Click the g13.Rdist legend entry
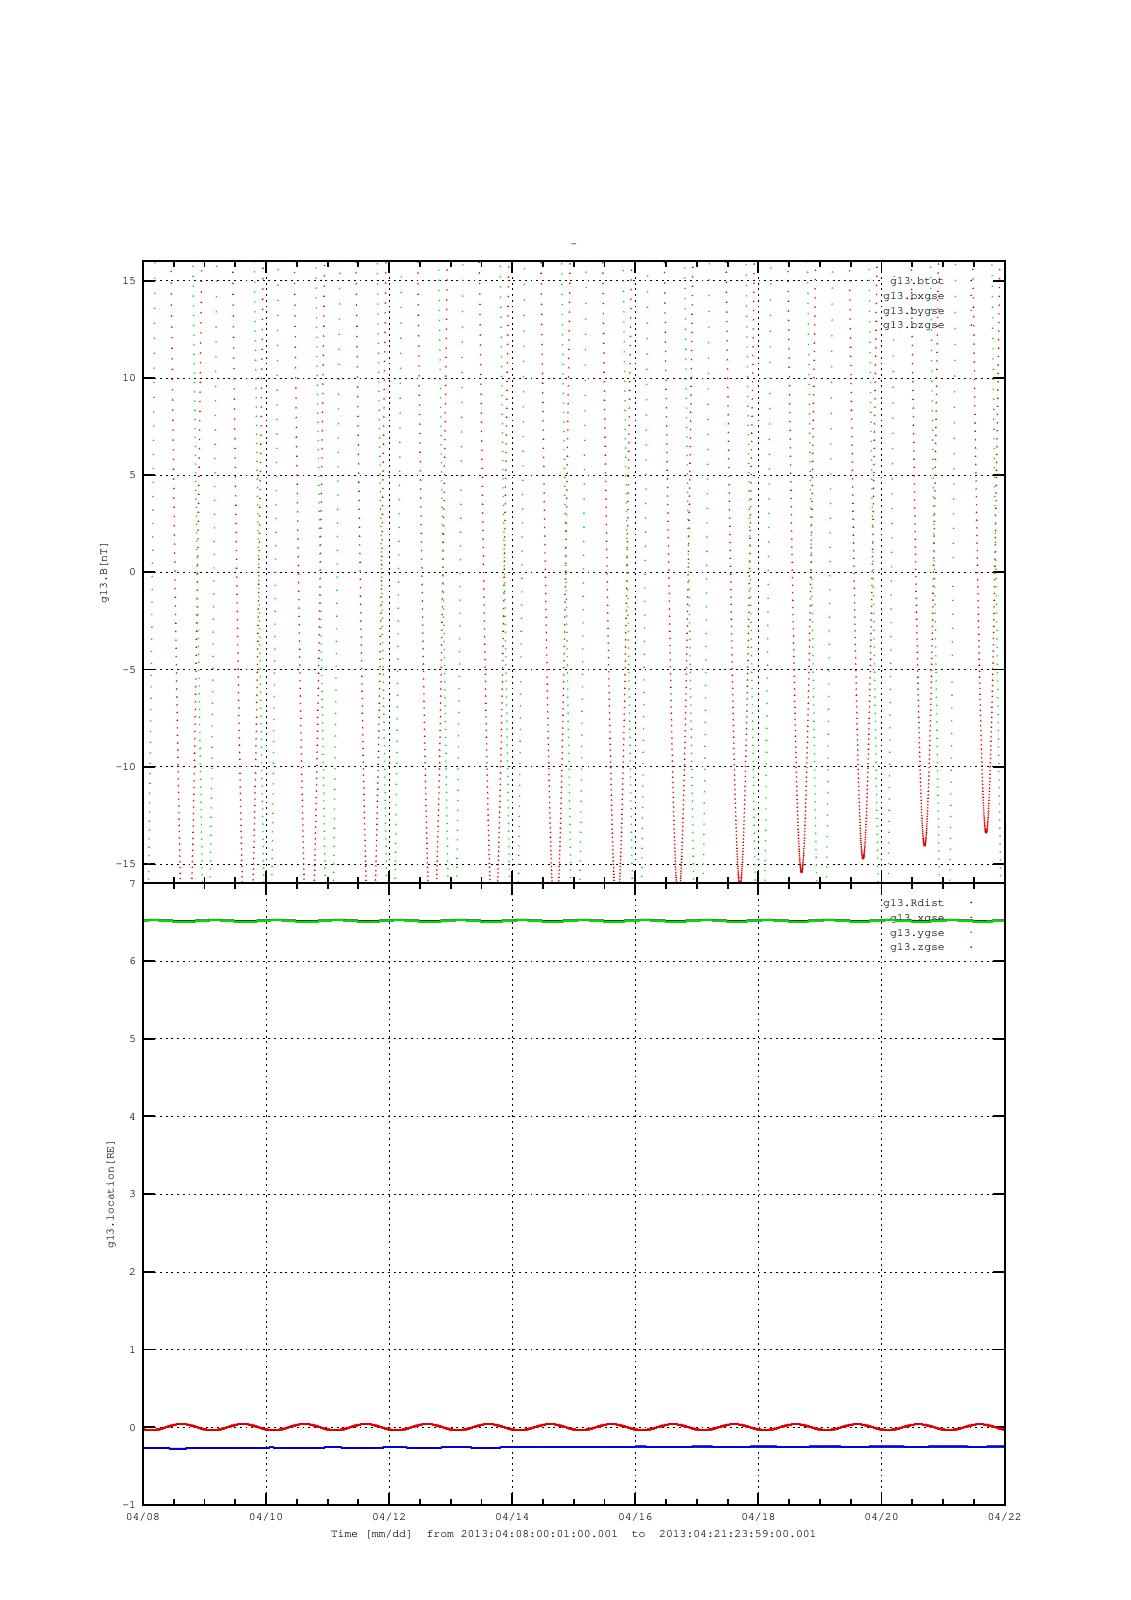The image size is (1131, 1600). pos(913,903)
